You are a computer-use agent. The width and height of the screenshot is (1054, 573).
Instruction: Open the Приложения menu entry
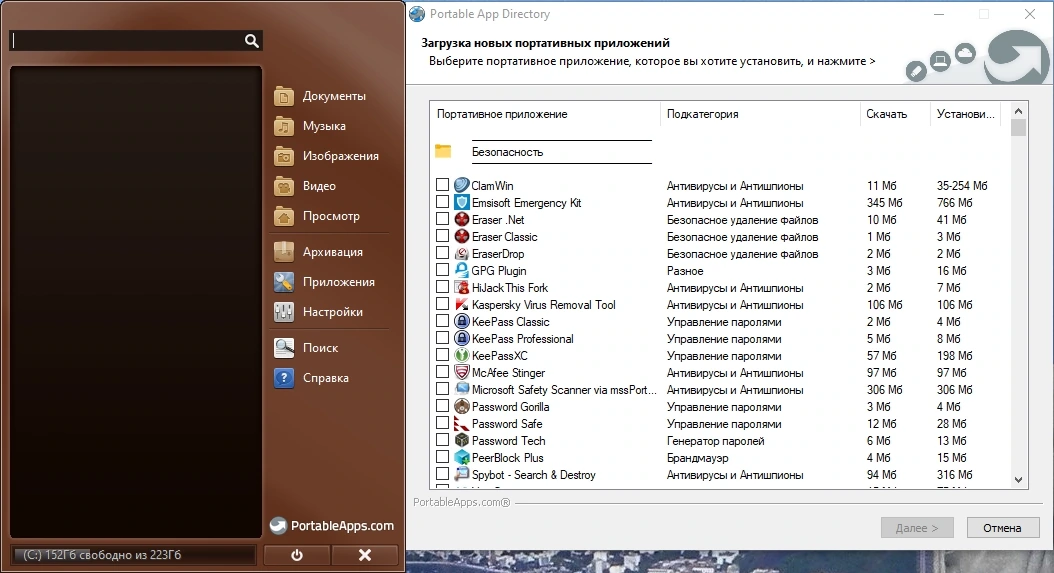(339, 282)
